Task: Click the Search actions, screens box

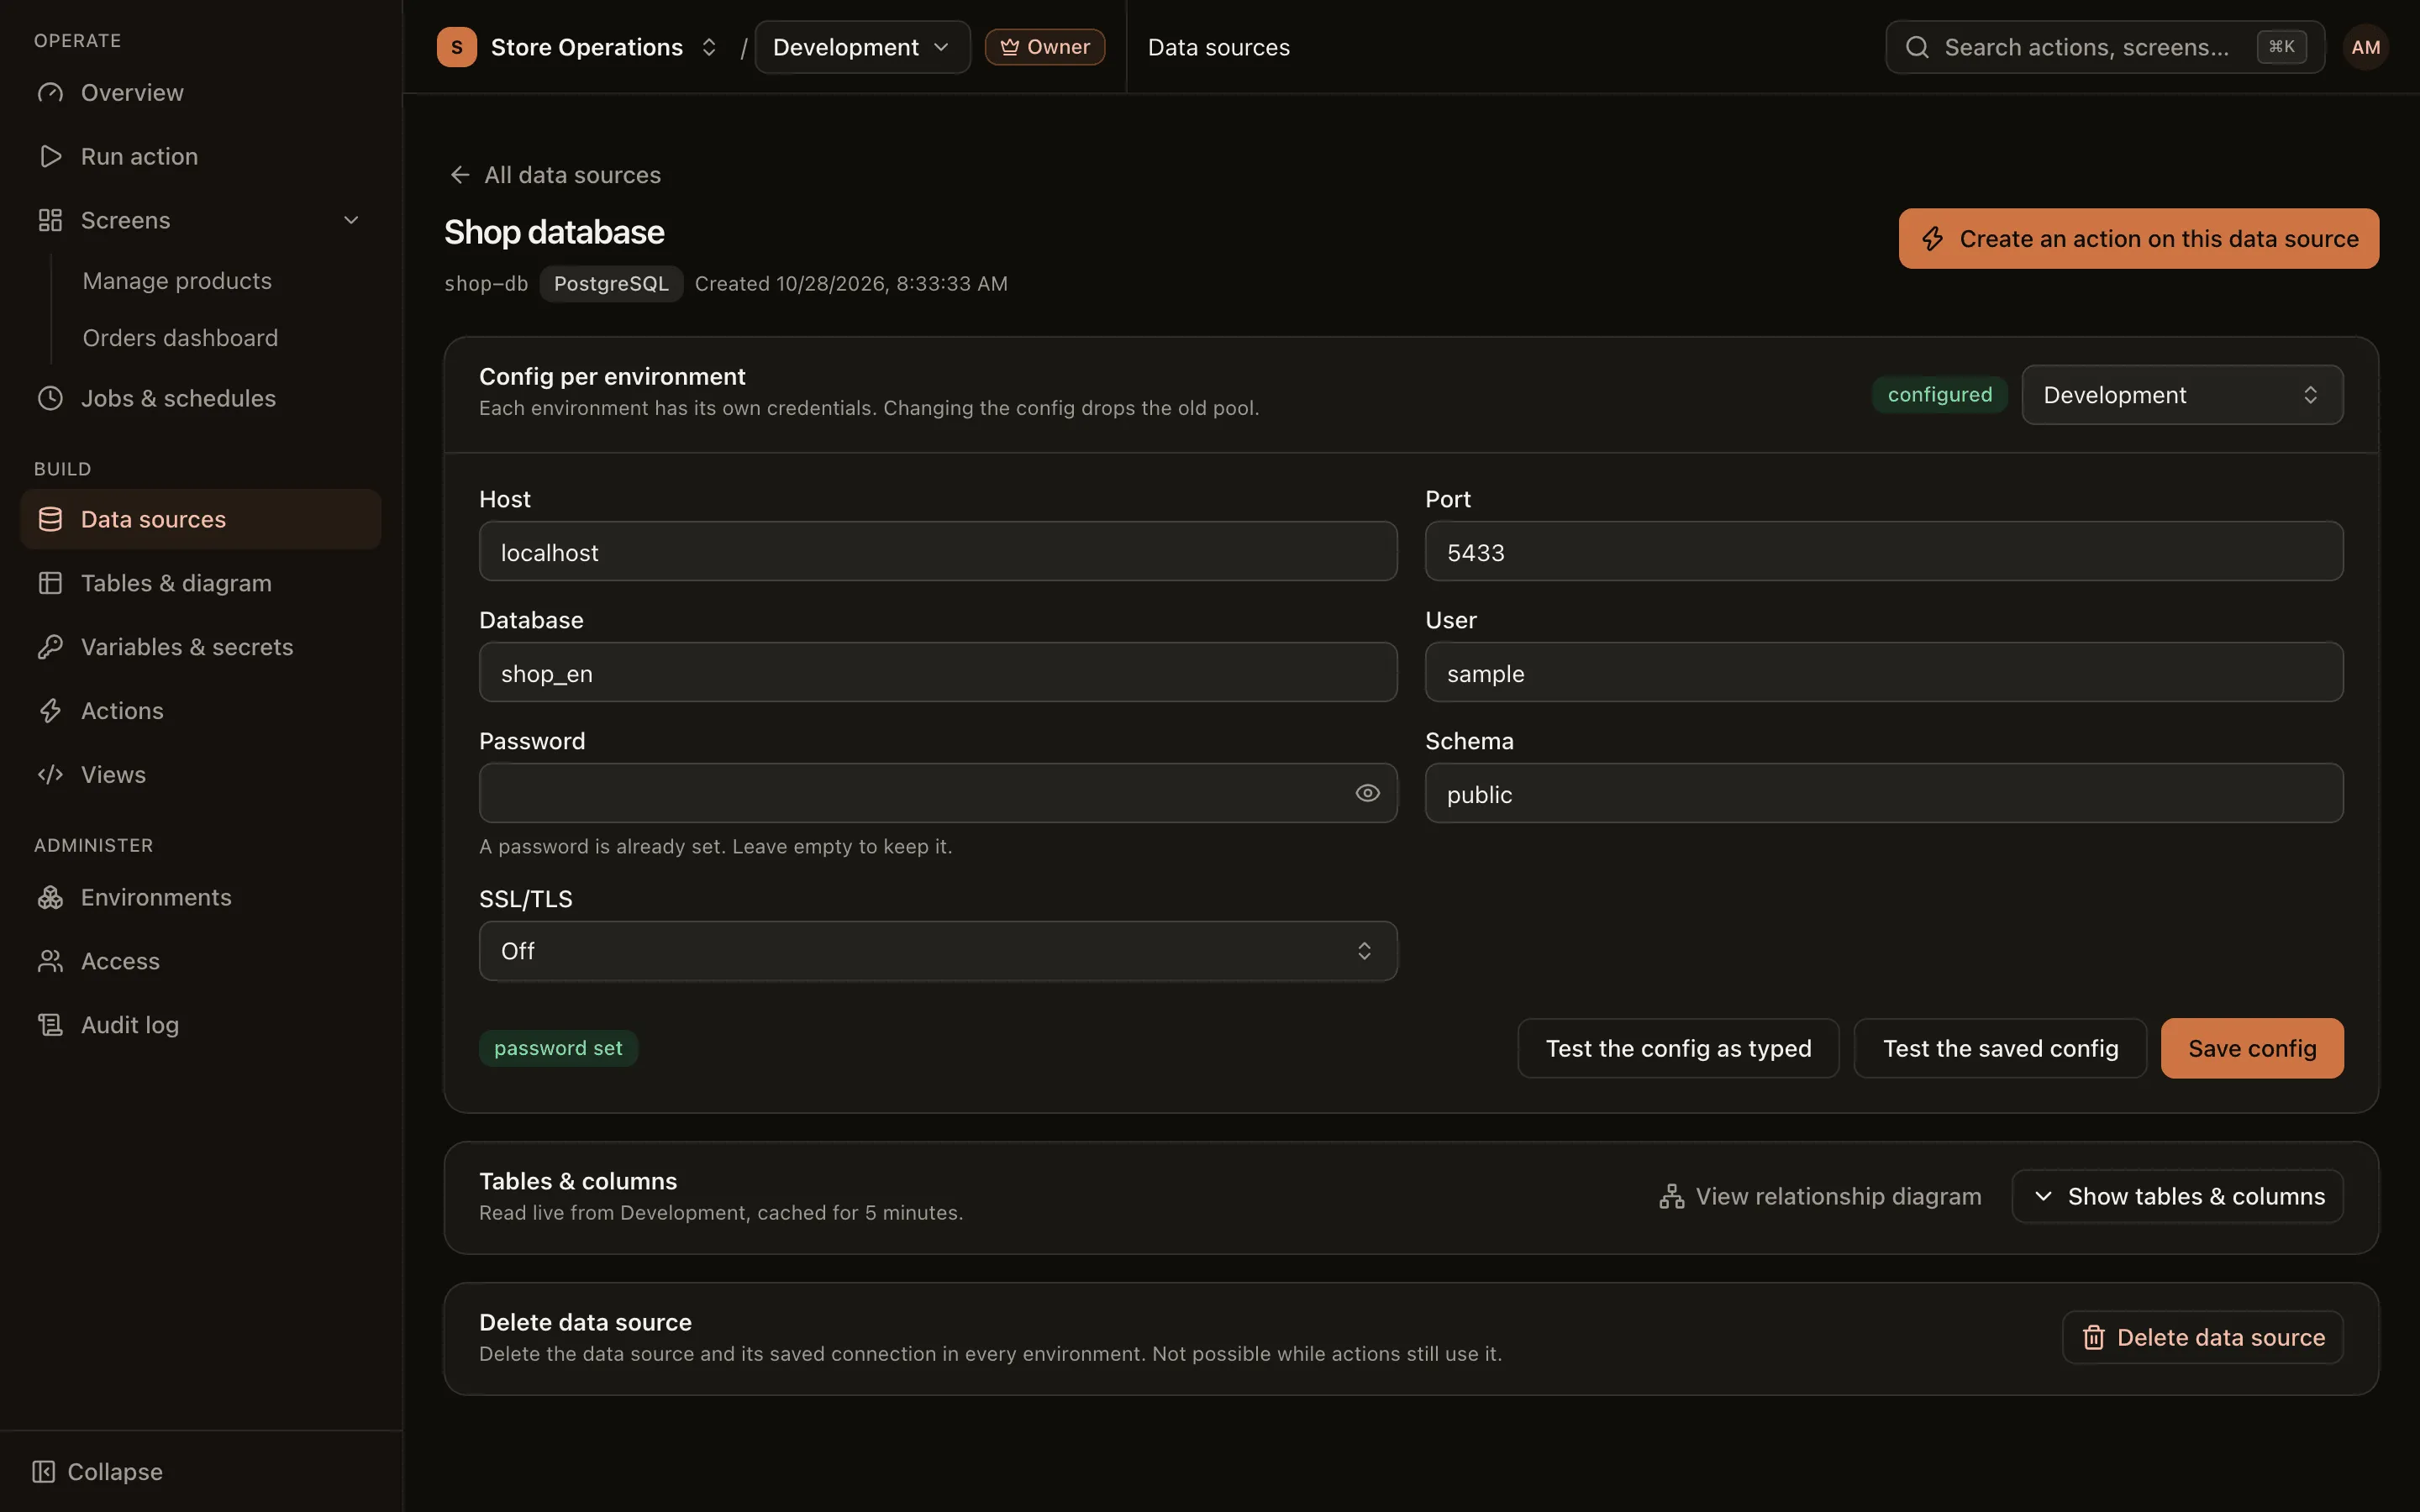Action: 2104,47
